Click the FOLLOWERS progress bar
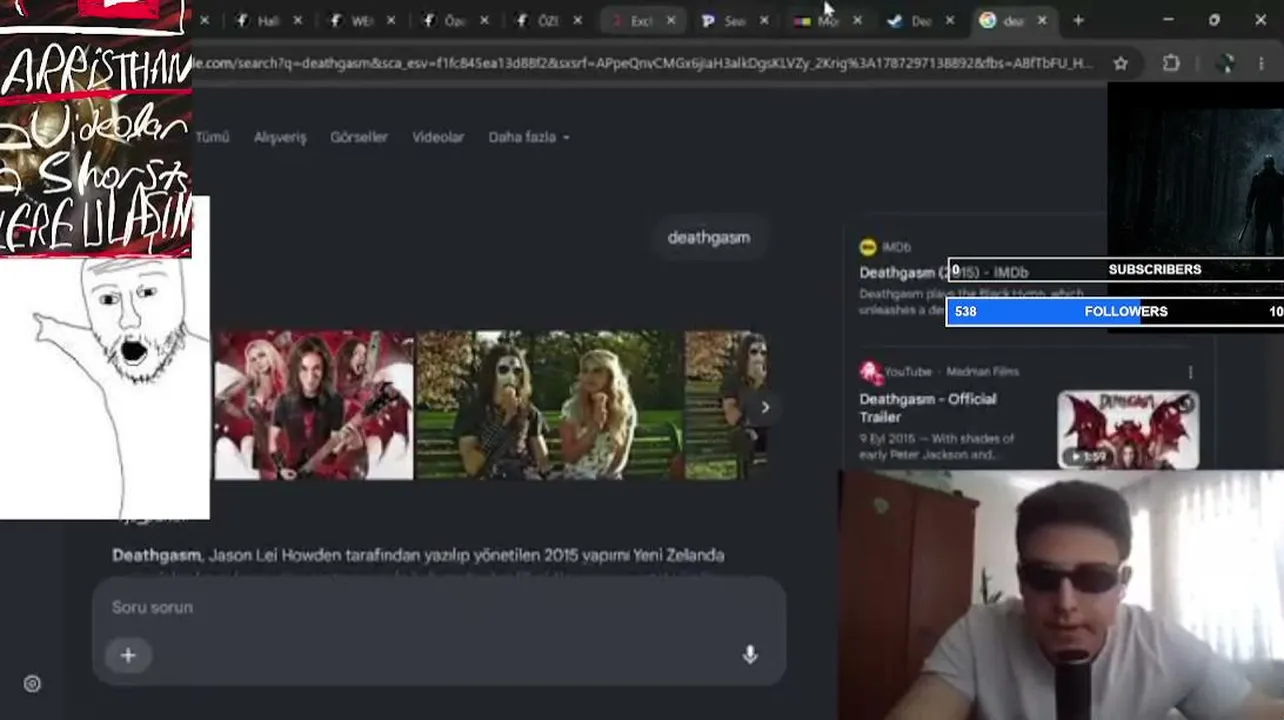This screenshot has height=720, width=1284. click(1114, 311)
